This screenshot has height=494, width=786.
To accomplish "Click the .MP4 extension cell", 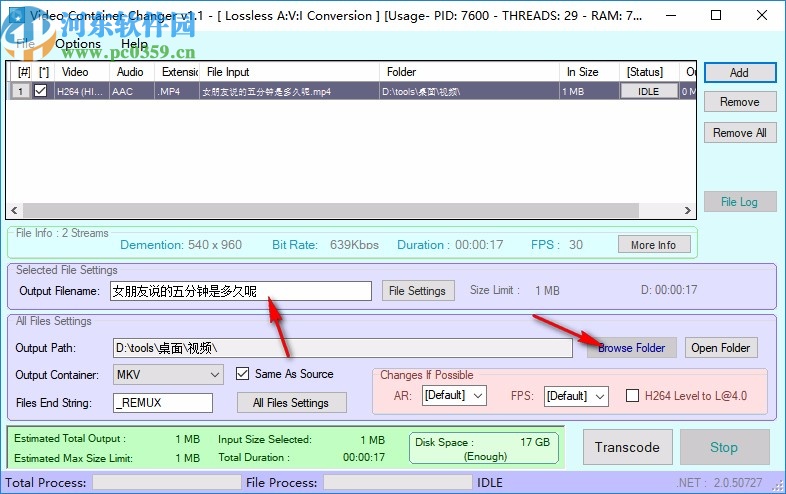I will 177,91.
